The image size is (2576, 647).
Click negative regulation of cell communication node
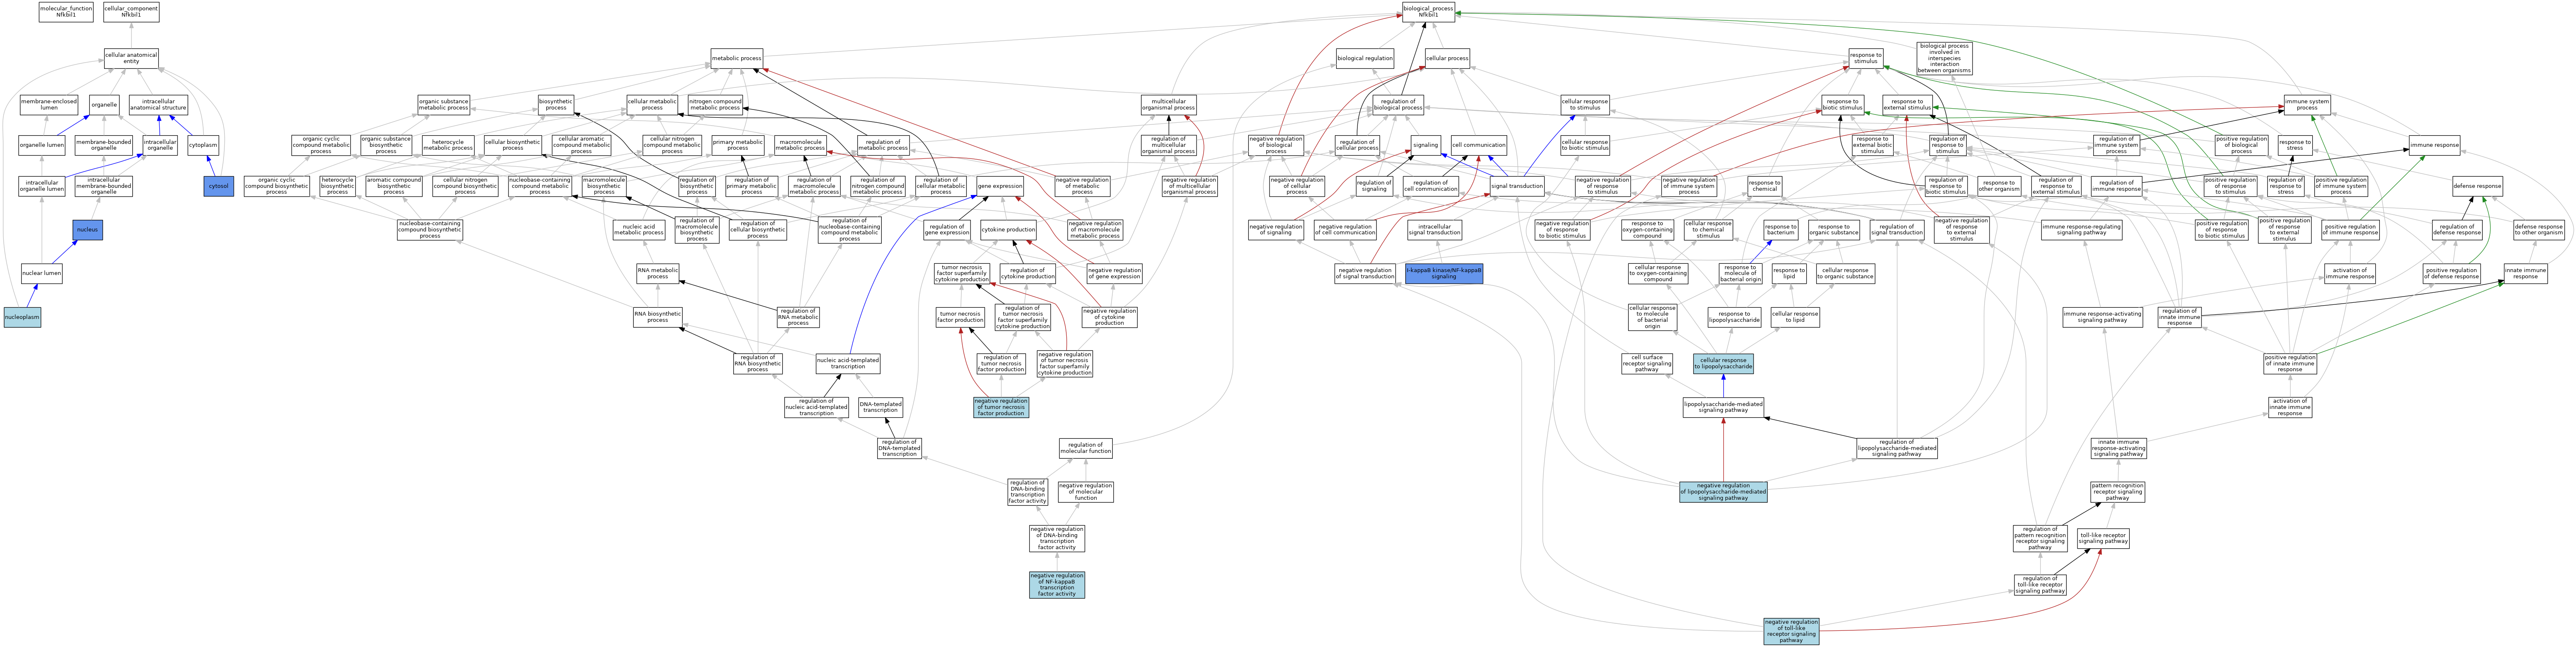(x=1345, y=230)
